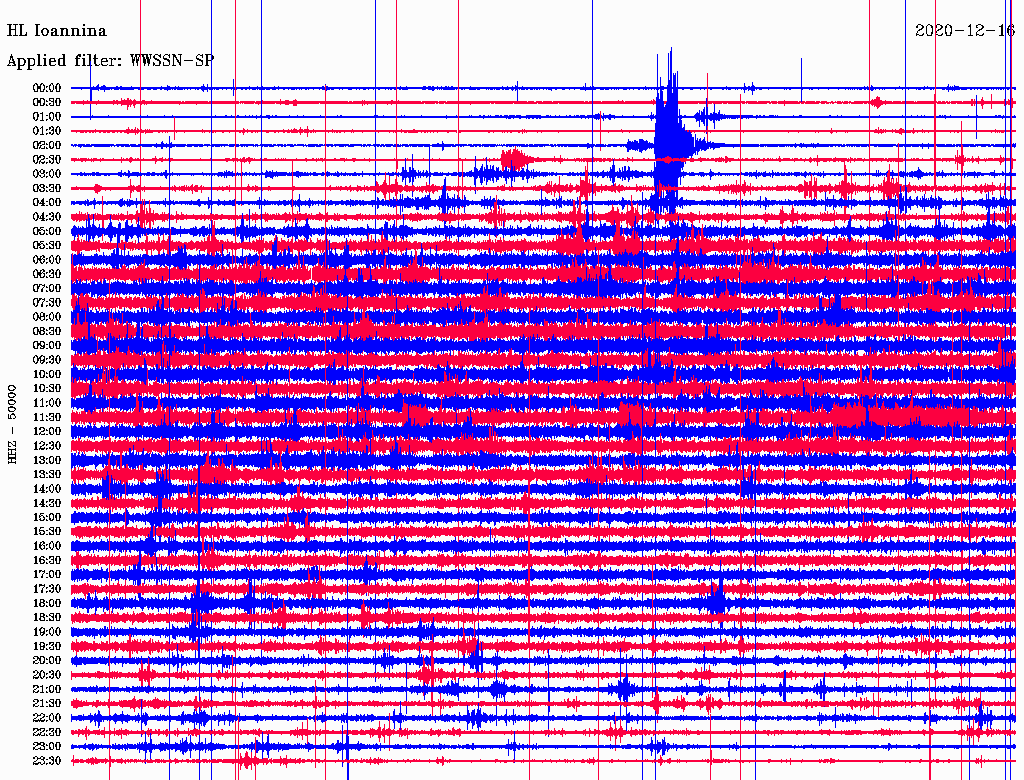Image resolution: width=1024 pixels, height=780 pixels.
Task: Select the 01:30 time row label
Action: click(x=47, y=131)
